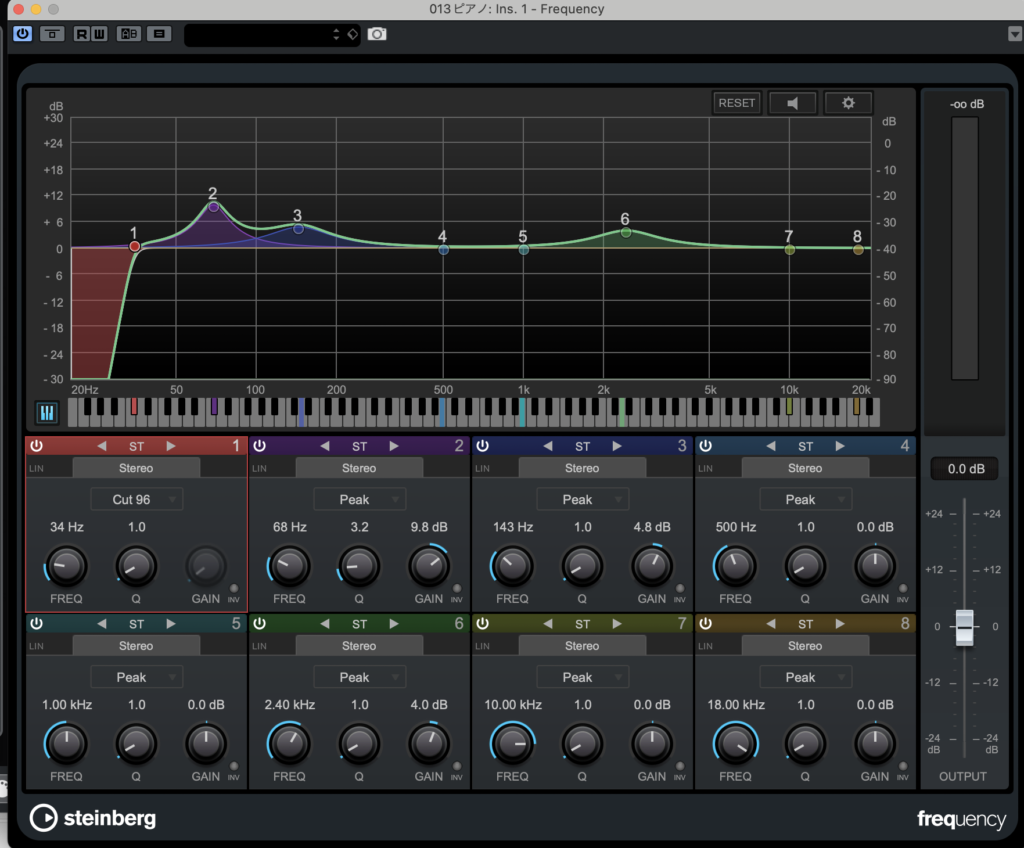Select the Stereo tab of band 7
The image size is (1024, 848).
581,646
